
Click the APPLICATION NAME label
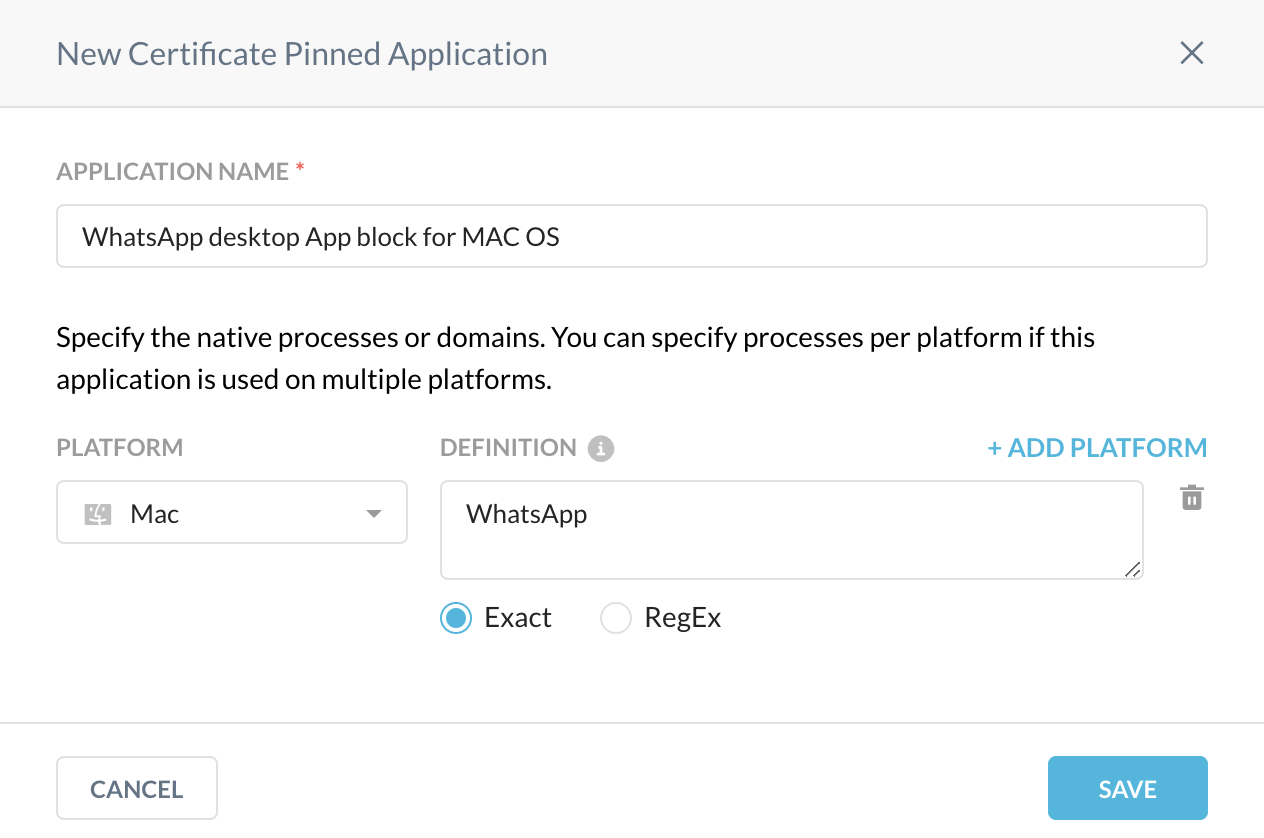(173, 172)
